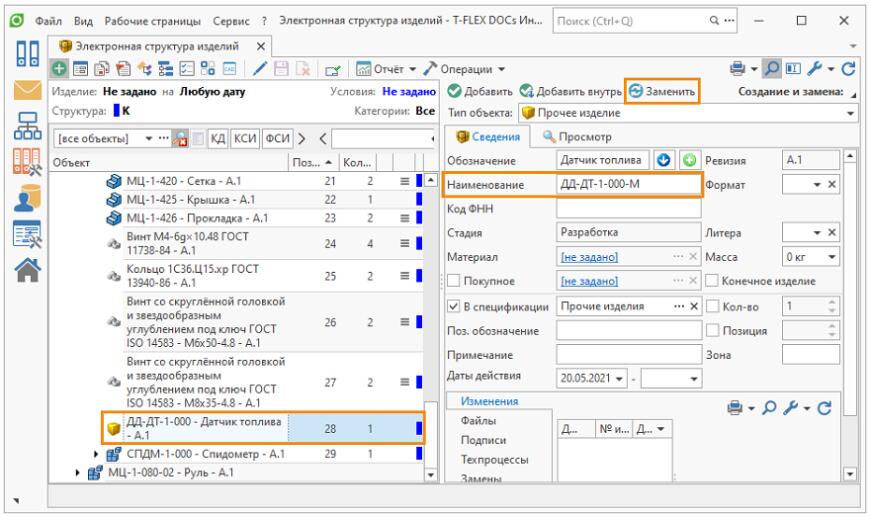Open the [все объекты] filter dropdown
The height and width of the screenshot is (517, 870).
click(149, 138)
